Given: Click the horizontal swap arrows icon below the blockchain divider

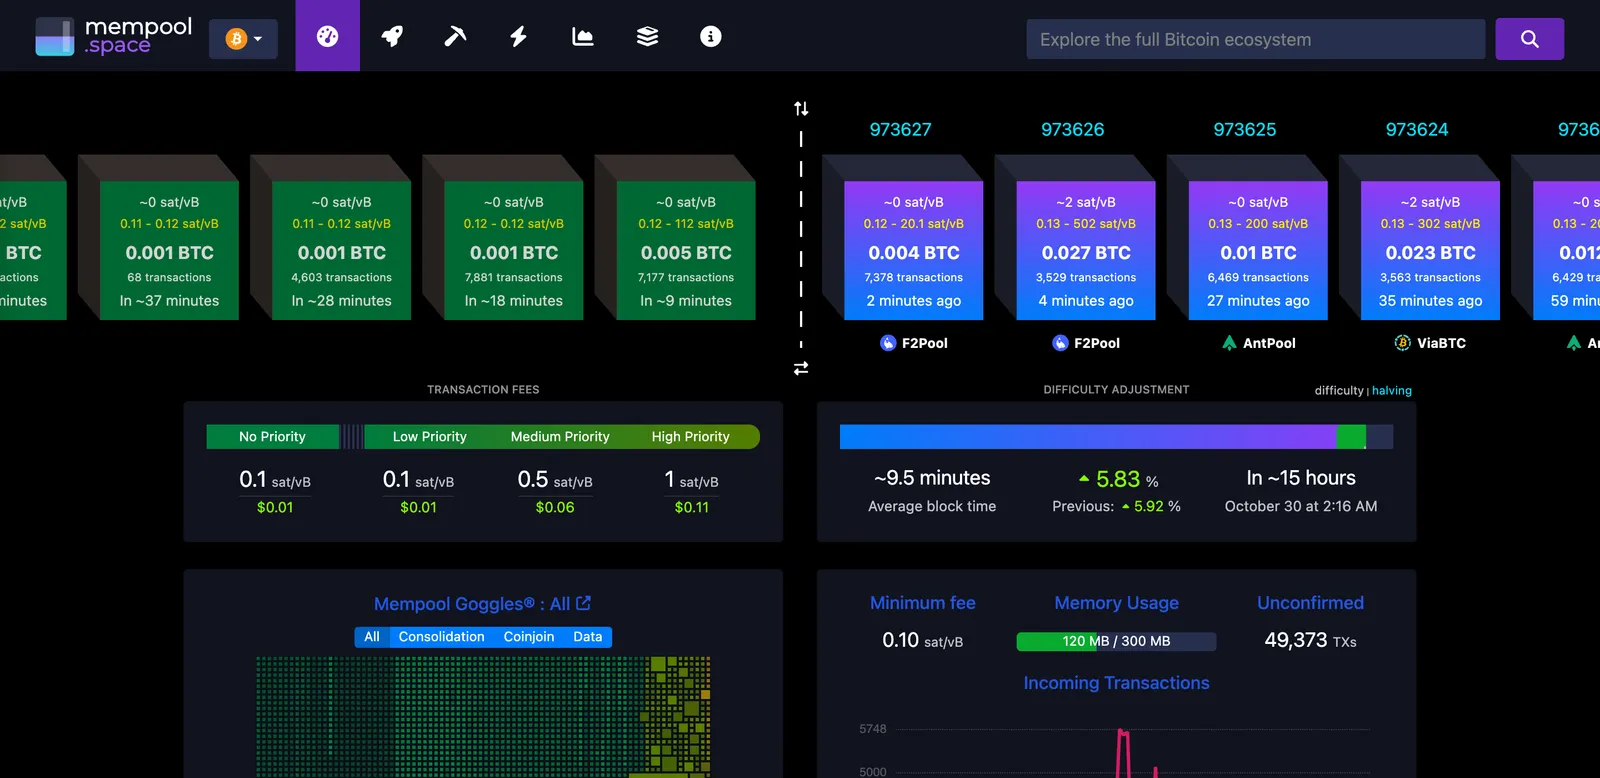Looking at the screenshot, I should click(801, 368).
